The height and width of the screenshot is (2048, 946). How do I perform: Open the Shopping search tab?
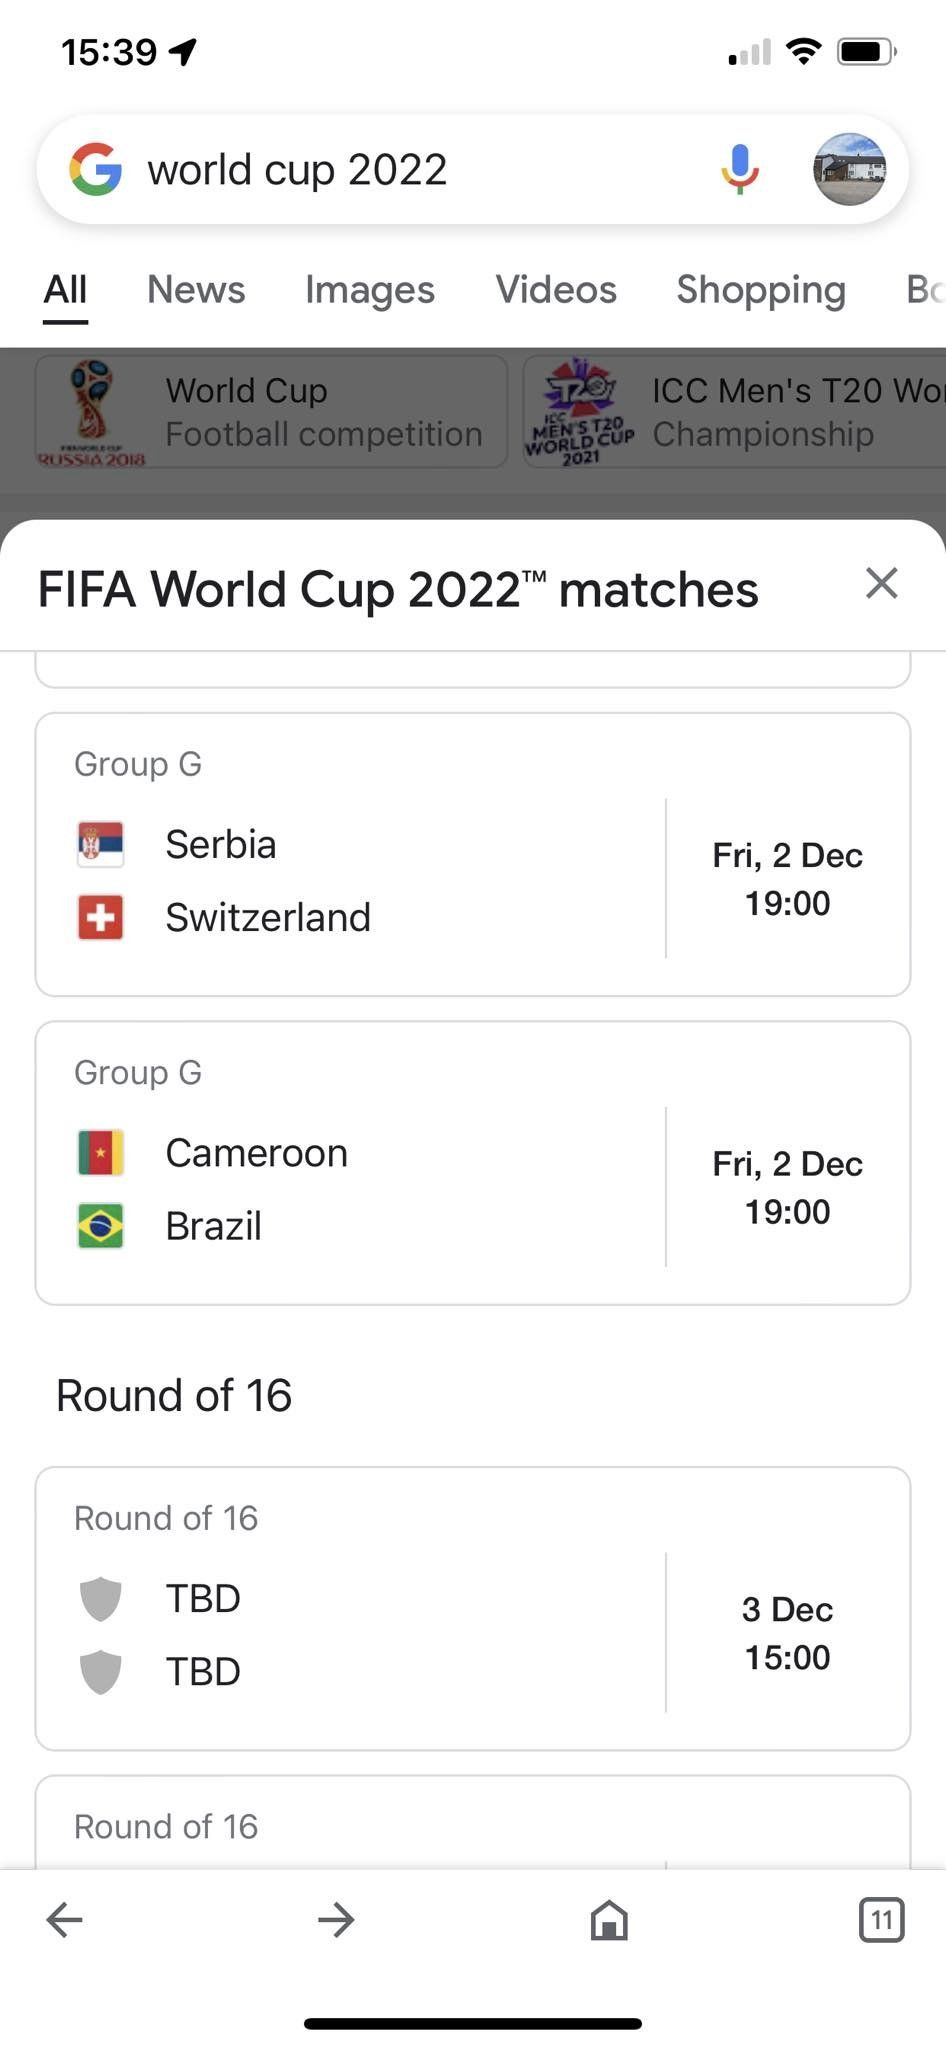coord(761,290)
